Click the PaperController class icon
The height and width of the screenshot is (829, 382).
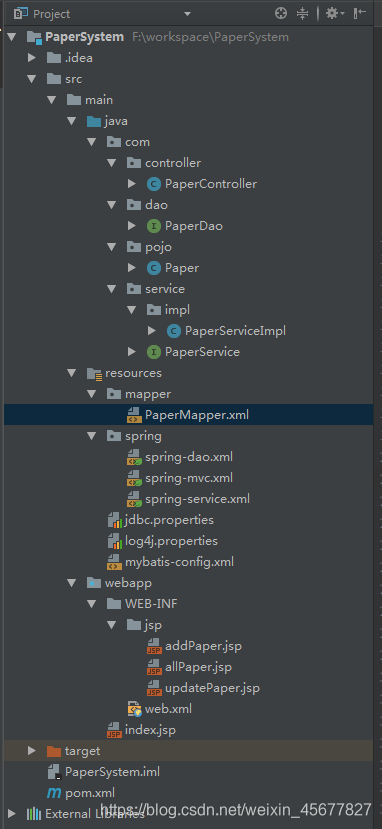click(153, 184)
